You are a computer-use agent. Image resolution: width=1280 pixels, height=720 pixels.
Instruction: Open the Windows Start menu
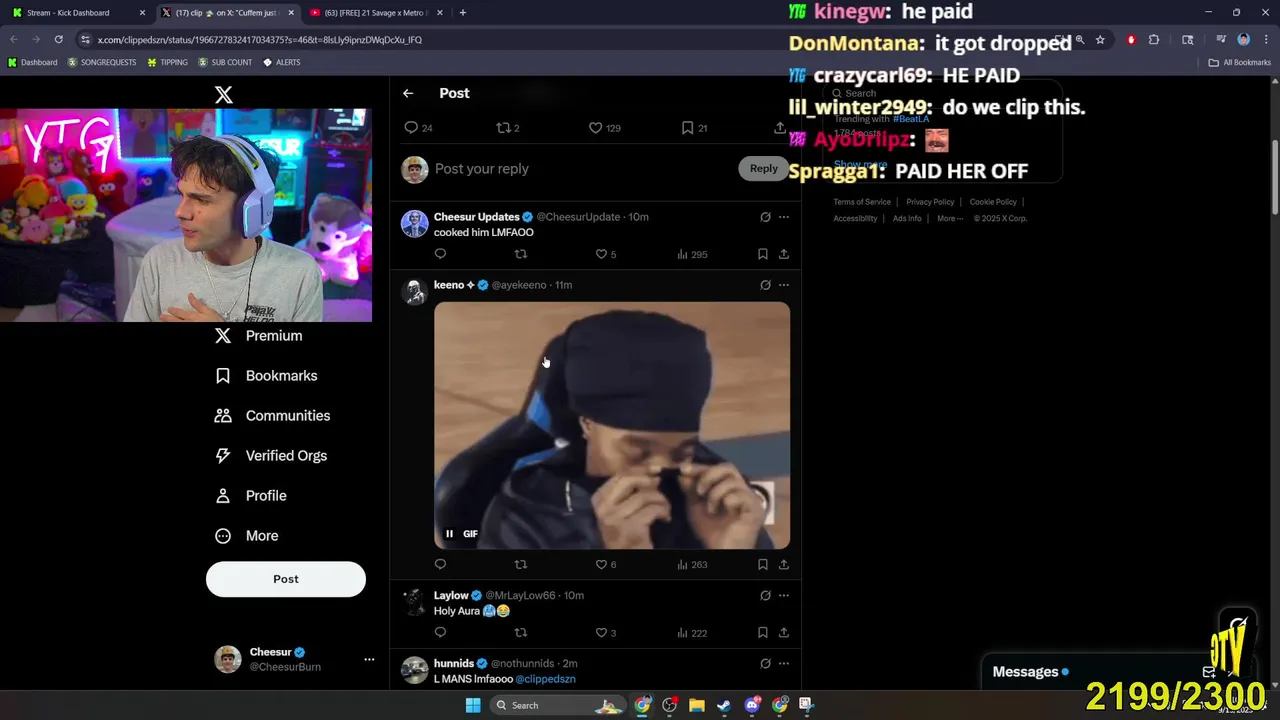click(x=473, y=705)
